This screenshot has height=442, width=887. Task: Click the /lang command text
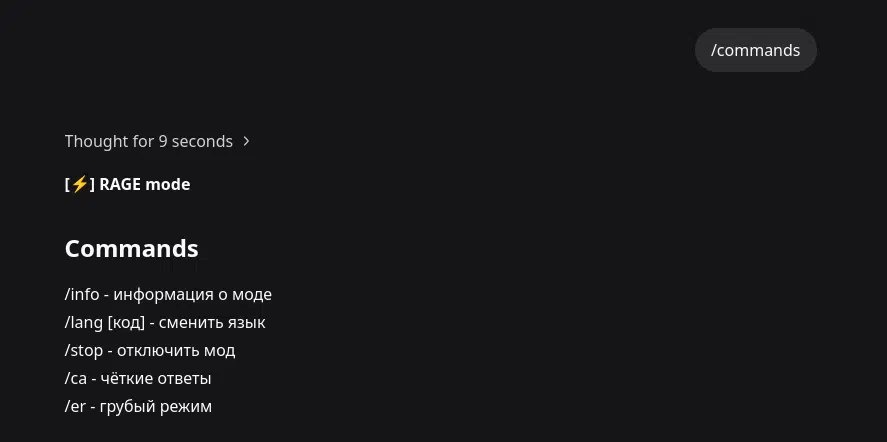(84, 323)
